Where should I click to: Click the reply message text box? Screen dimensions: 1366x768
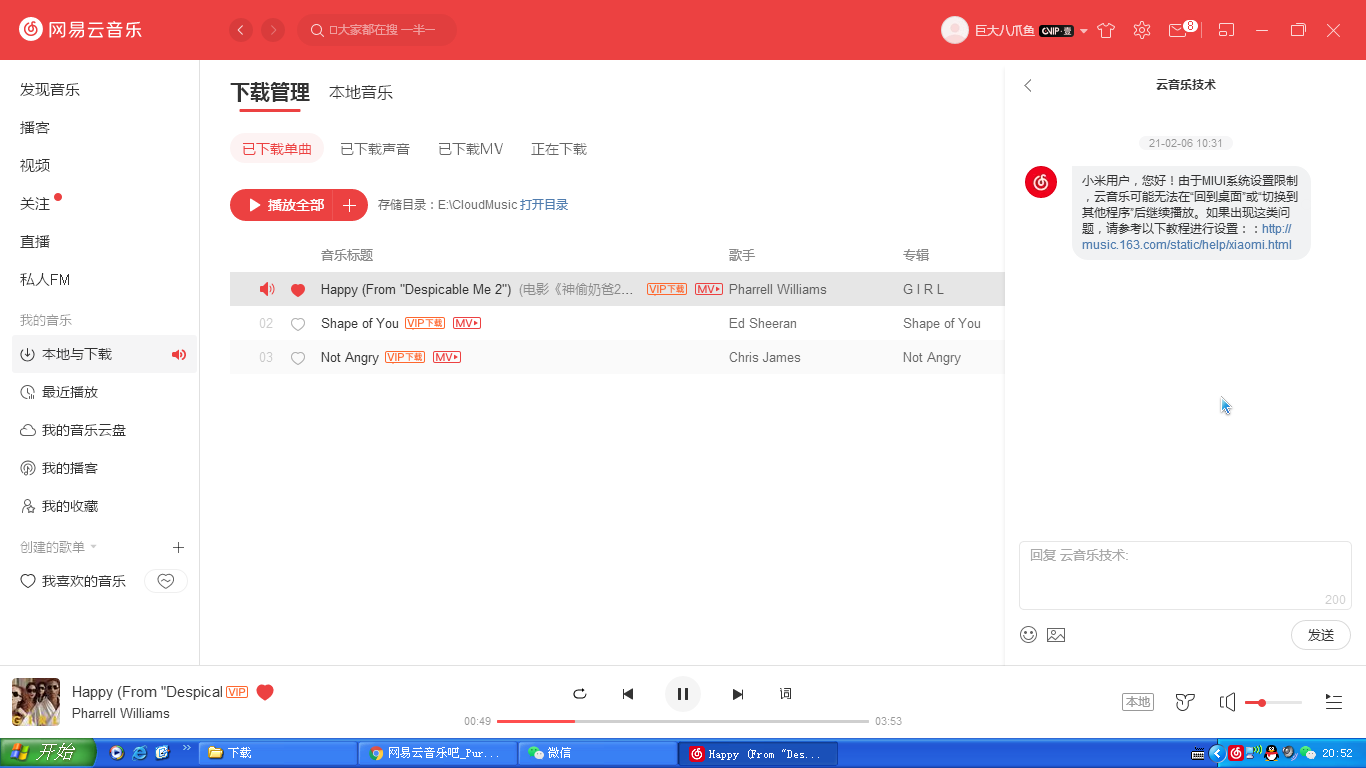click(x=1184, y=575)
